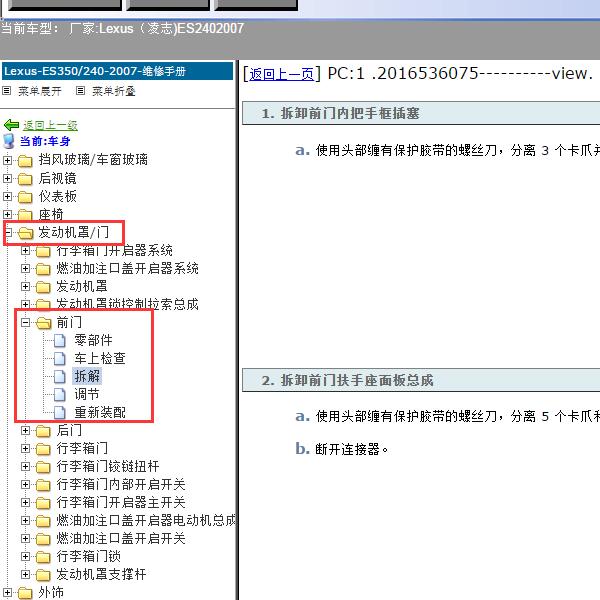Click the 重新装配 document icon
600x600 pixels.
pos(60,412)
